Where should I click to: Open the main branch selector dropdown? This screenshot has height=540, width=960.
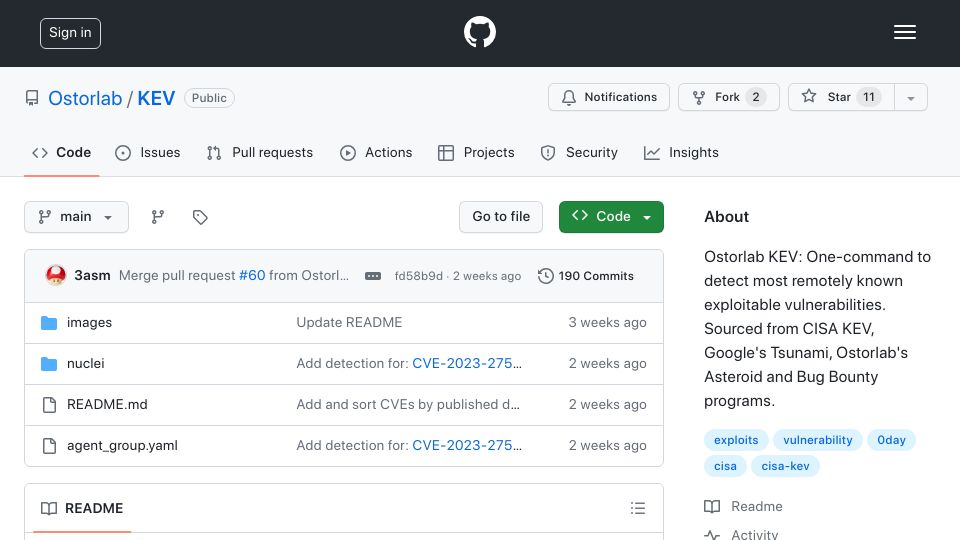(x=77, y=217)
